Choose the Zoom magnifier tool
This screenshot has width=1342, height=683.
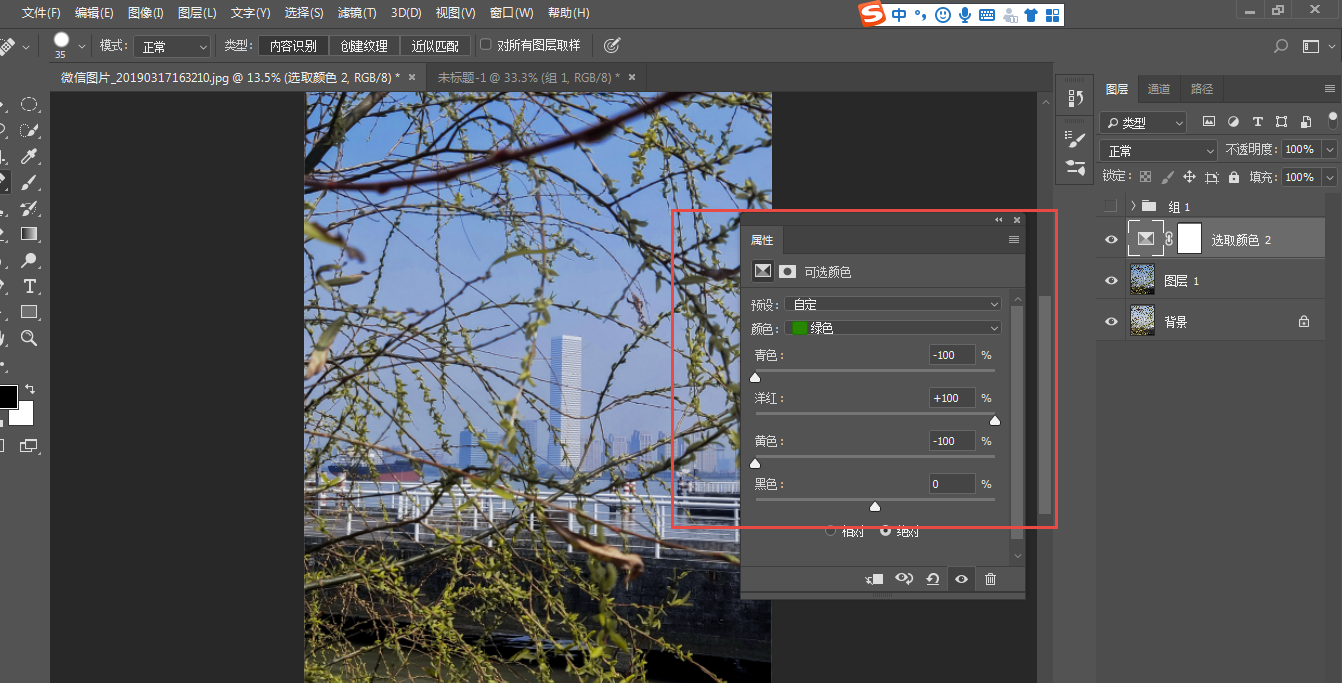click(x=29, y=338)
